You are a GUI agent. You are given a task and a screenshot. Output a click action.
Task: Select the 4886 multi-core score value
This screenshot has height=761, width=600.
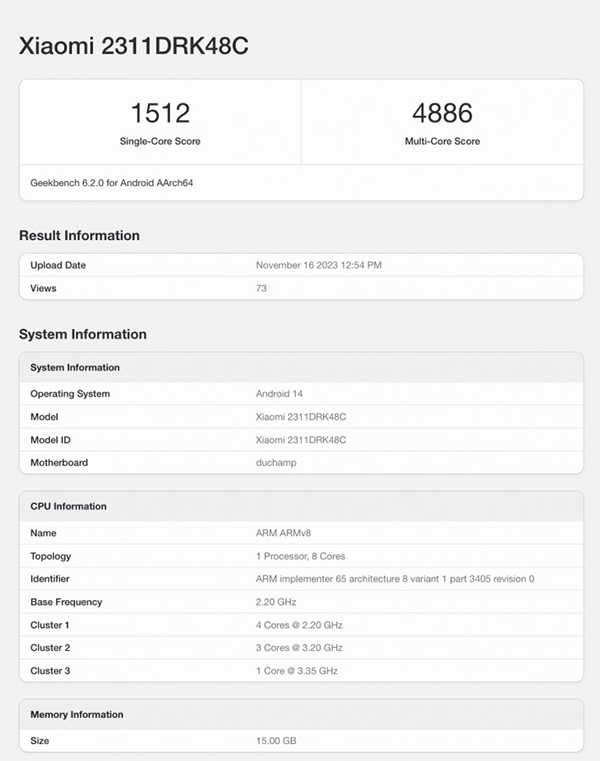coord(442,113)
